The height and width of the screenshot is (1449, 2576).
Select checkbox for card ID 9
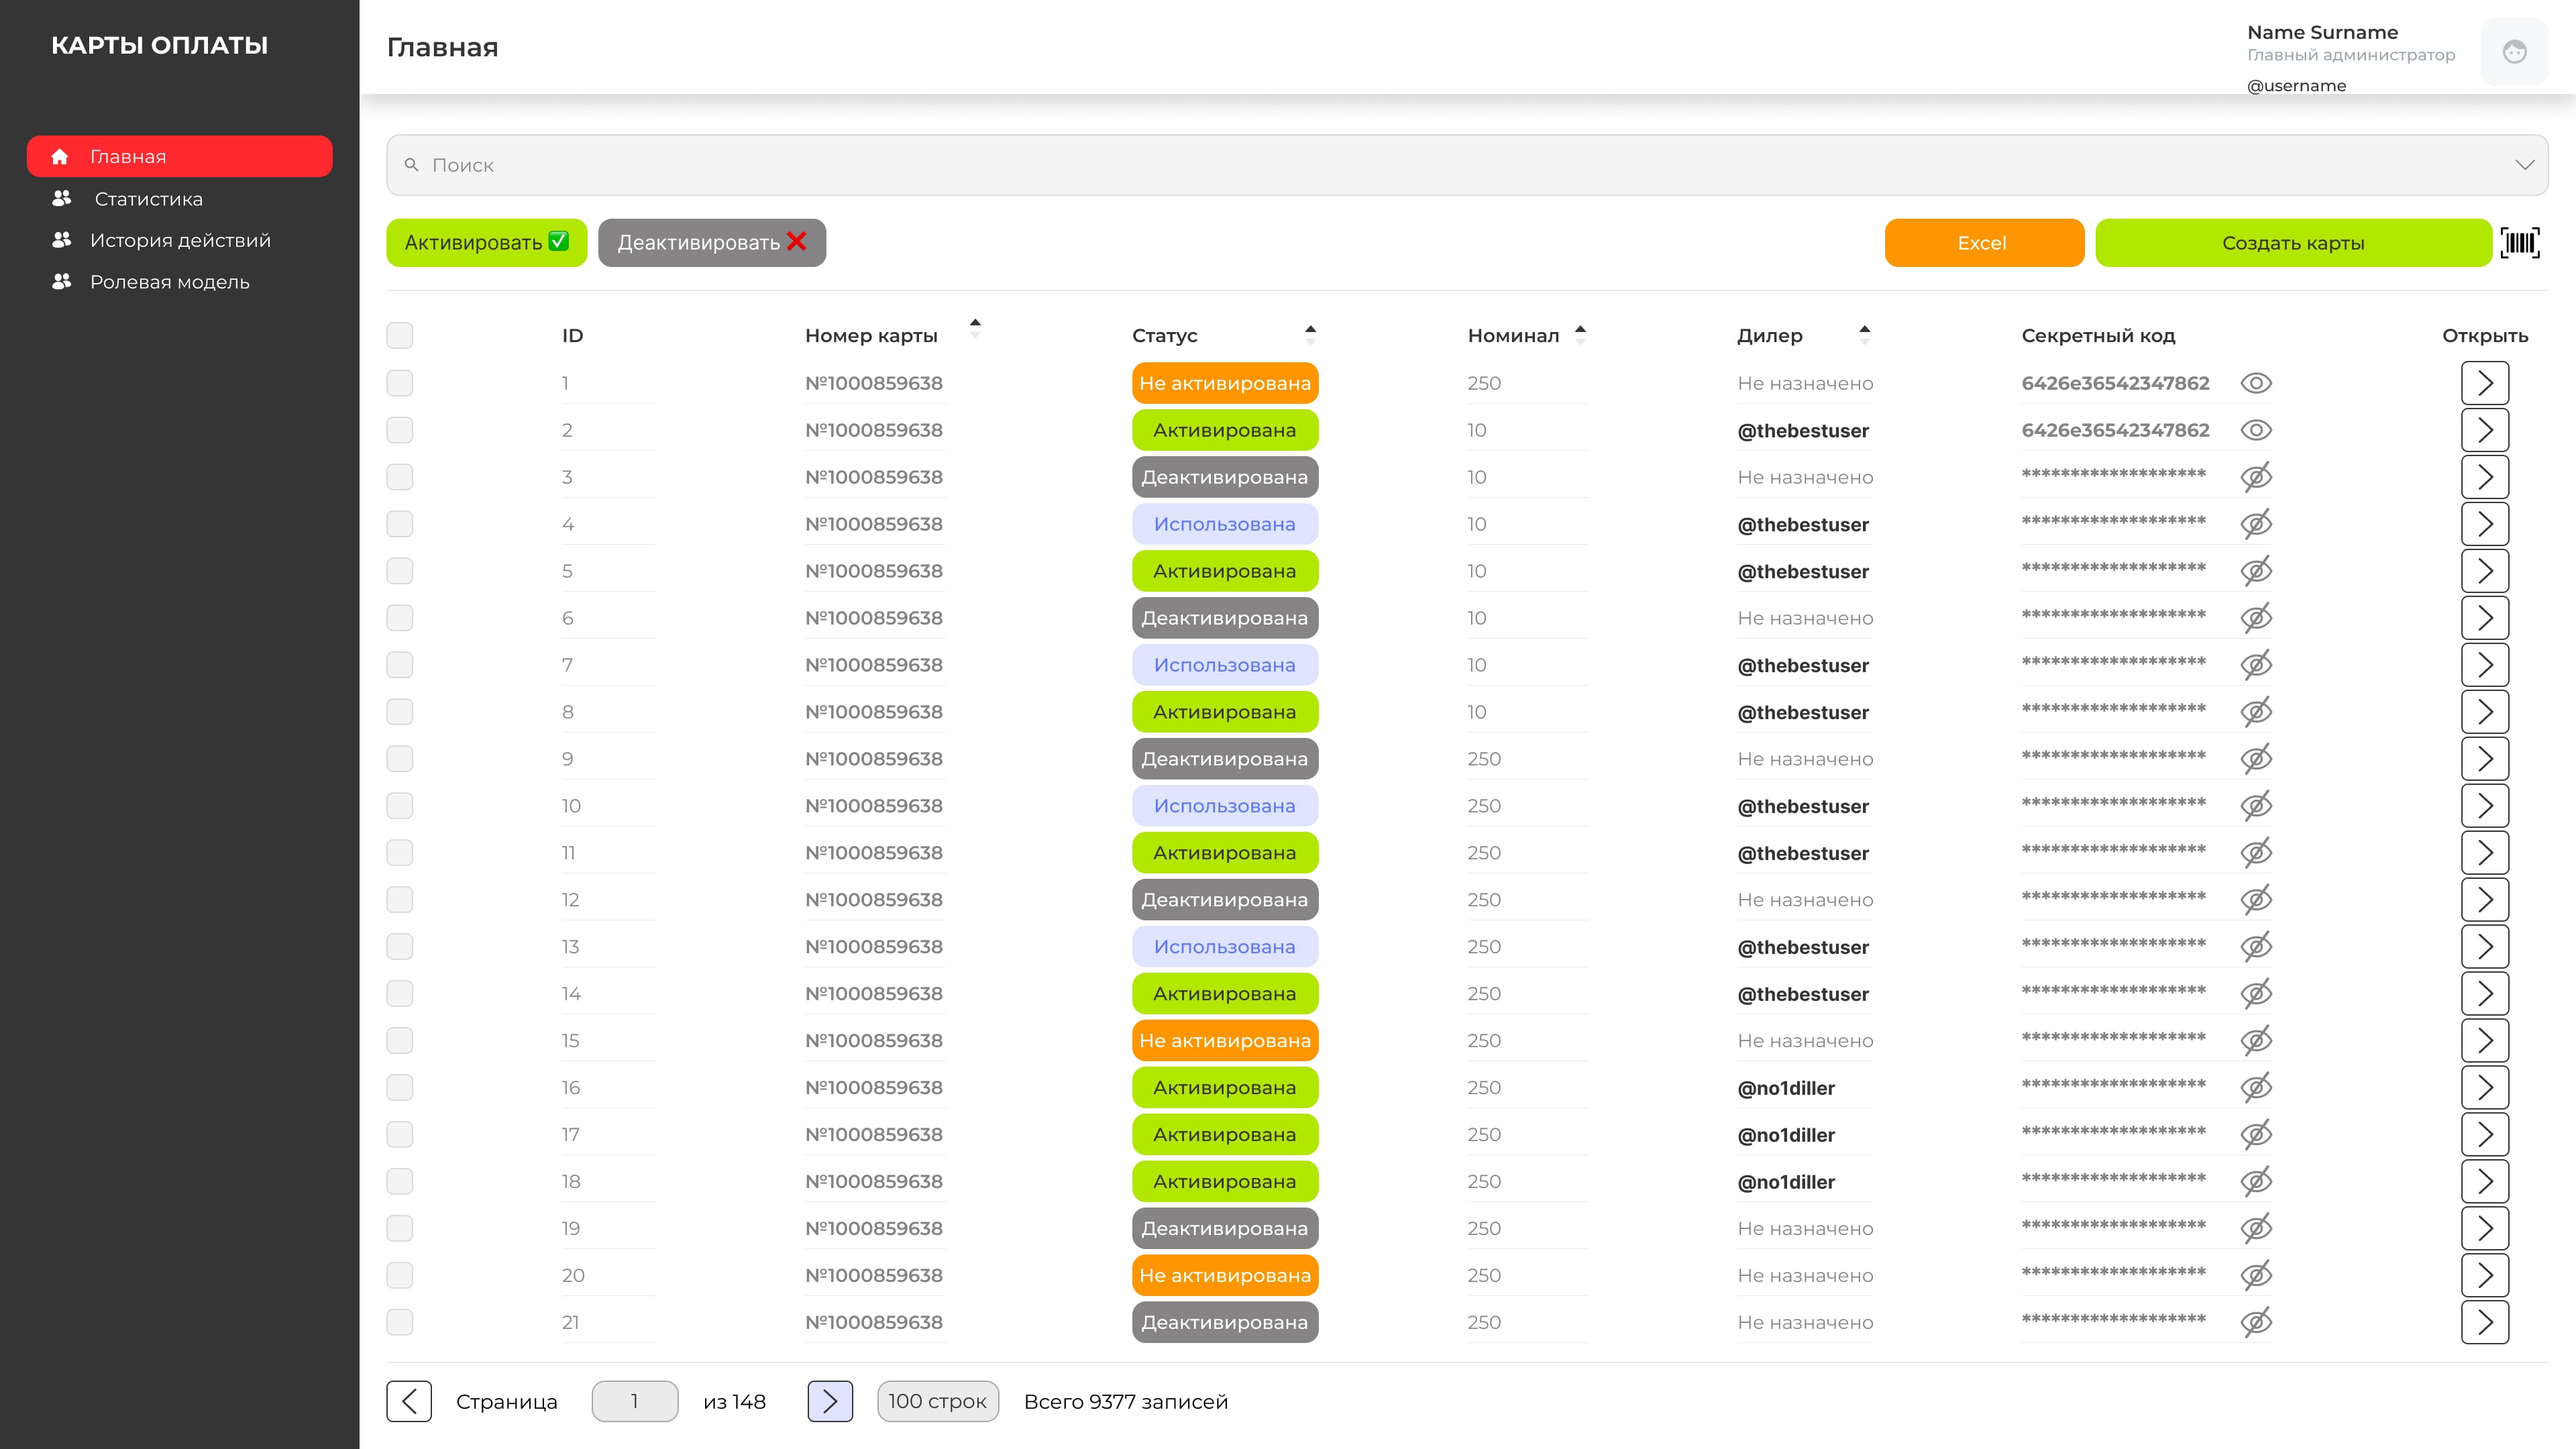[x=400, y=759]
